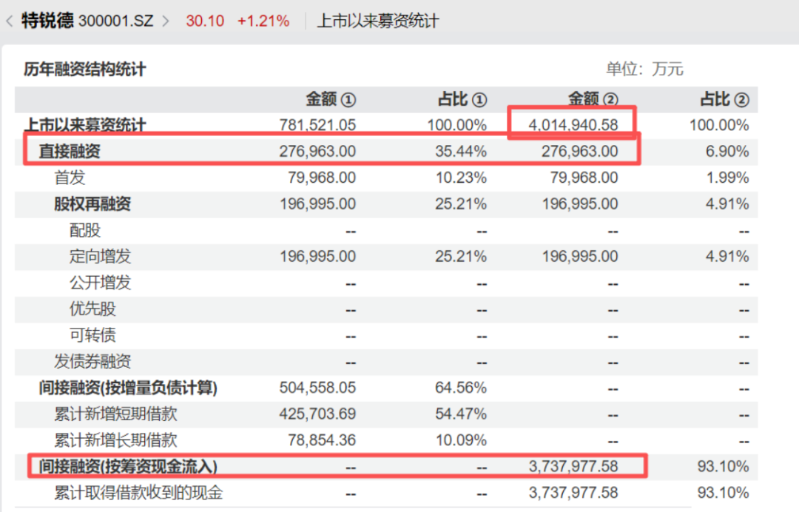Viewport: 799px width, 512px height.
Task: Click the 3,737,977.58 value in 累计取得借款收到的现金 row
Action: [x=575, y=492]
